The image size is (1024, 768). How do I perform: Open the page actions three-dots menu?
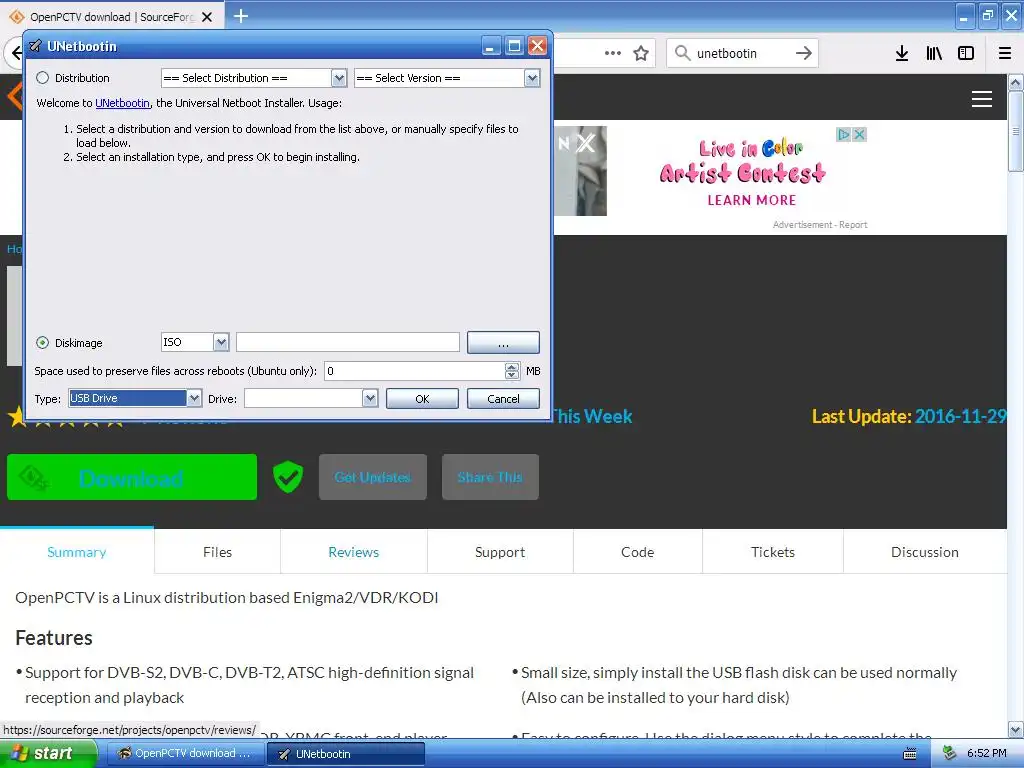tap(613, 54)
